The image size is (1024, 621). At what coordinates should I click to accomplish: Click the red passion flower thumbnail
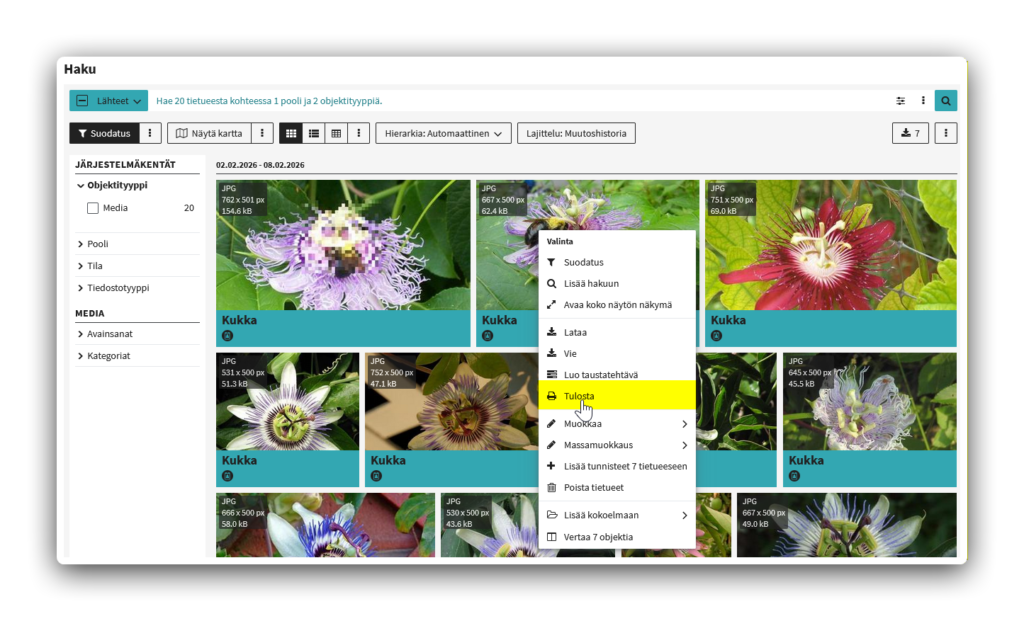coord(830,245)
